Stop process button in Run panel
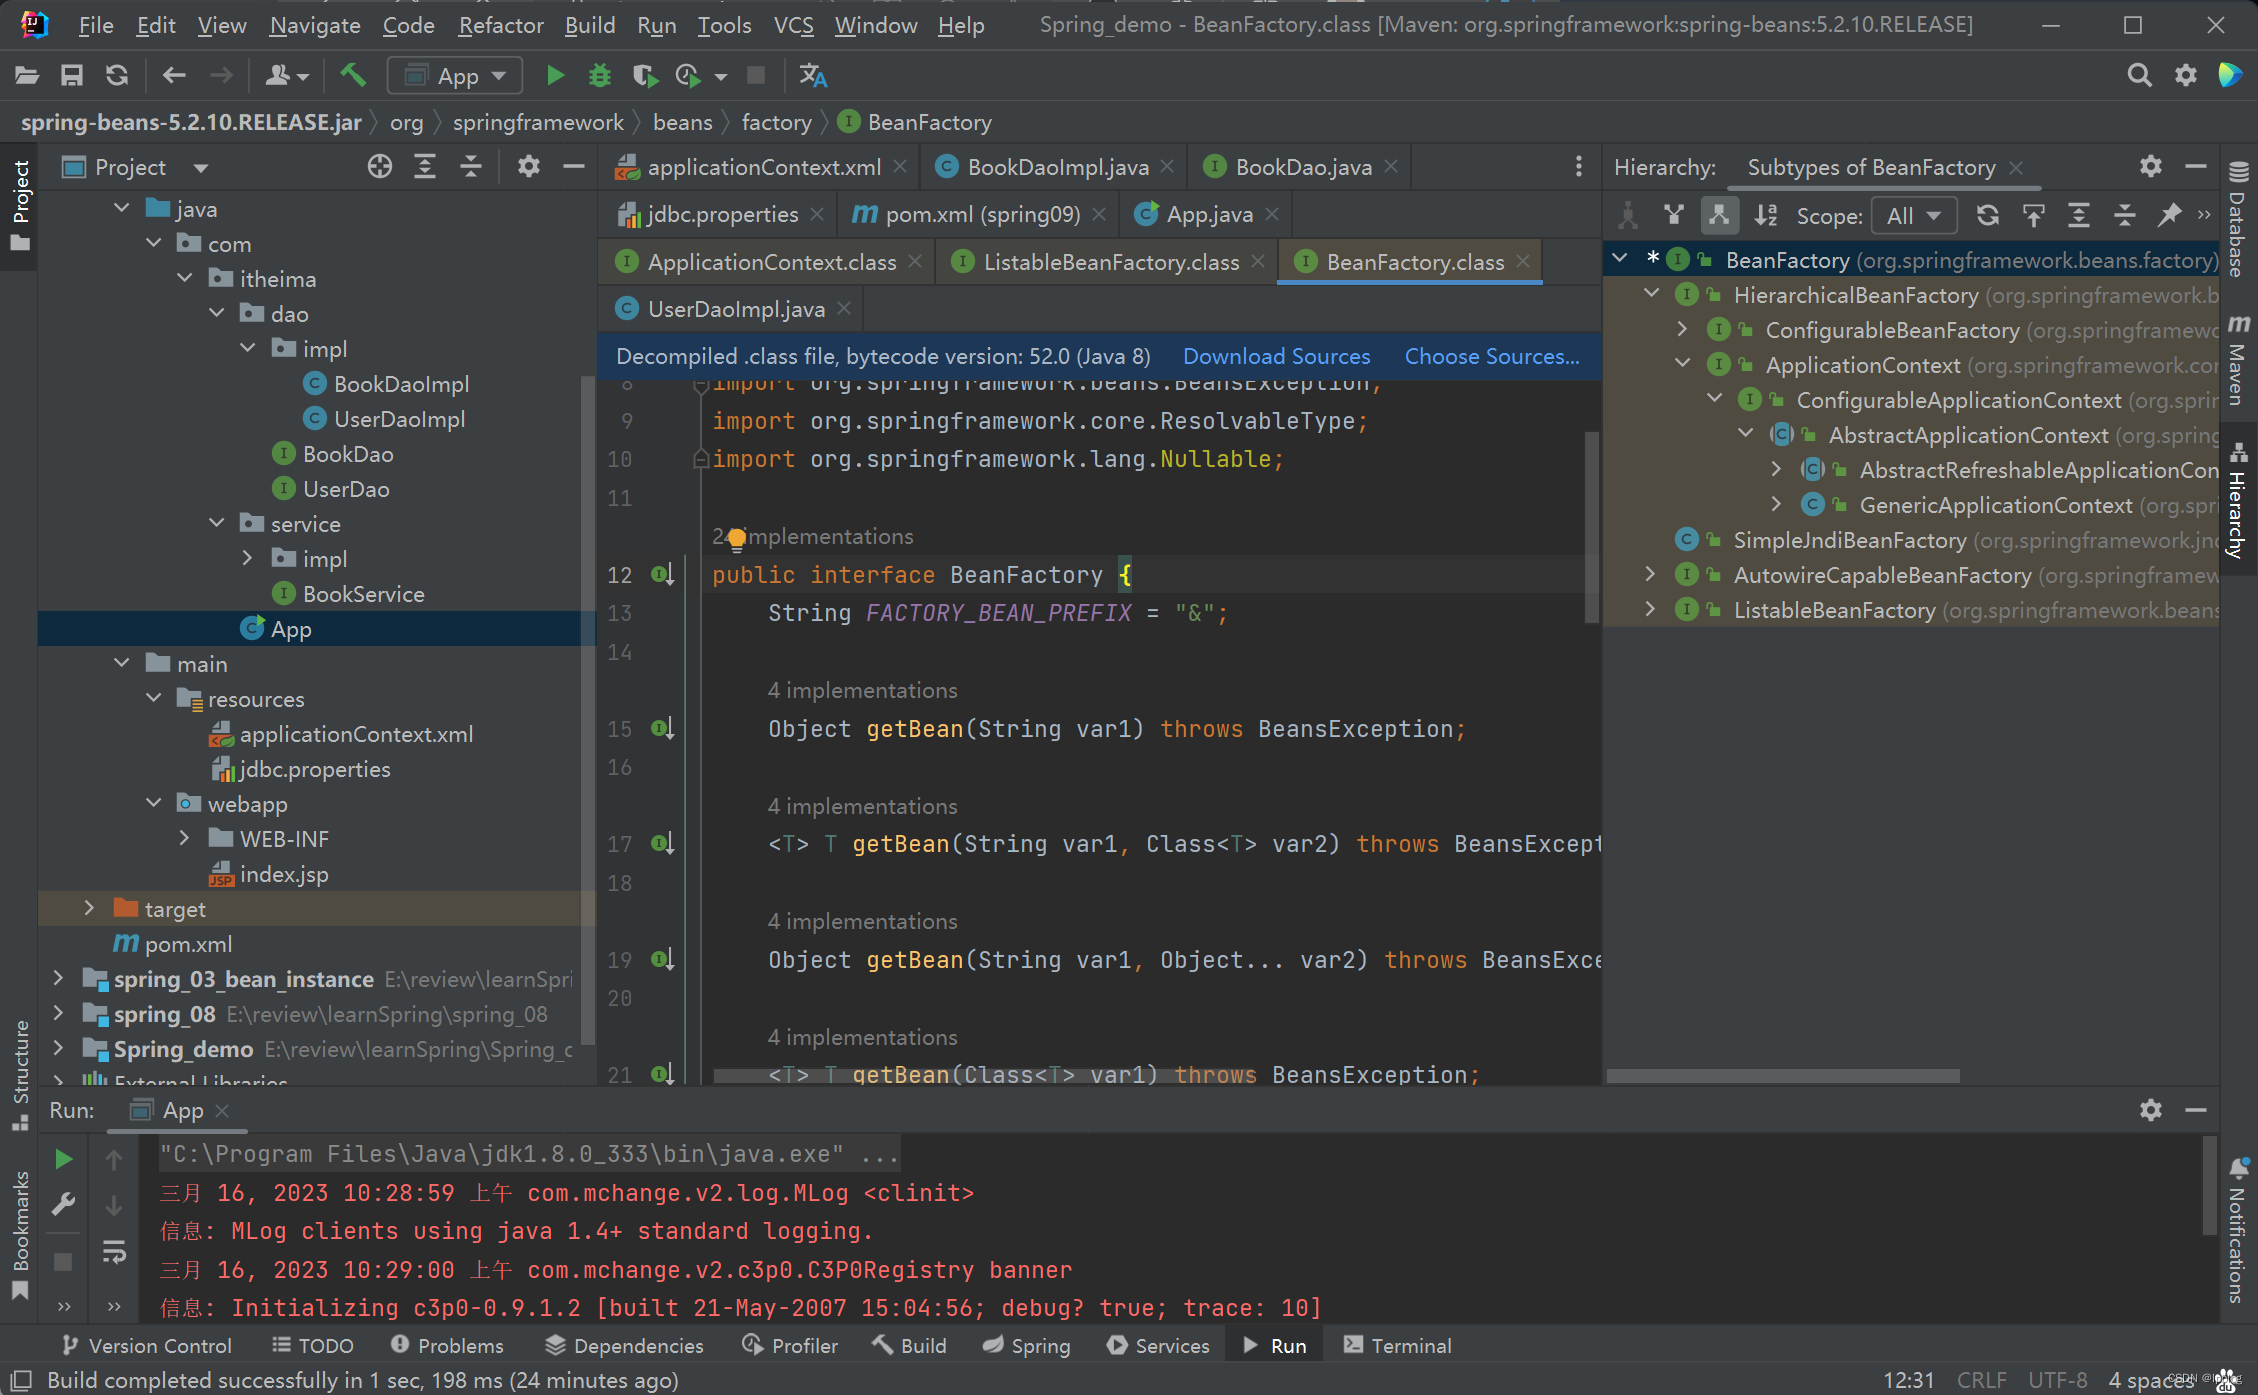Image resolution: width=2258 pixels, height=1395 pixels. [x=63, y=1262]
